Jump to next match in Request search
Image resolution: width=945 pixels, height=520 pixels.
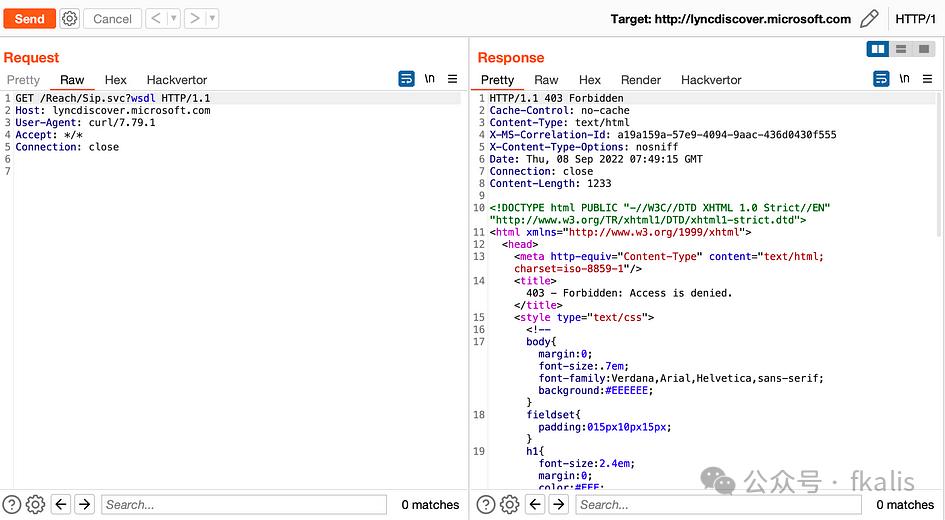click(x=85, y=504)
